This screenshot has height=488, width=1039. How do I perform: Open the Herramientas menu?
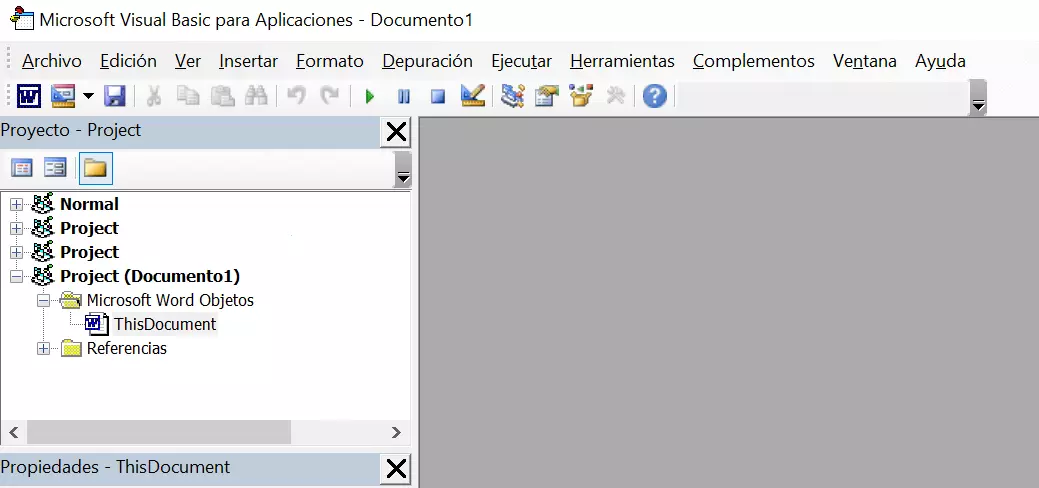click(622, 61)
